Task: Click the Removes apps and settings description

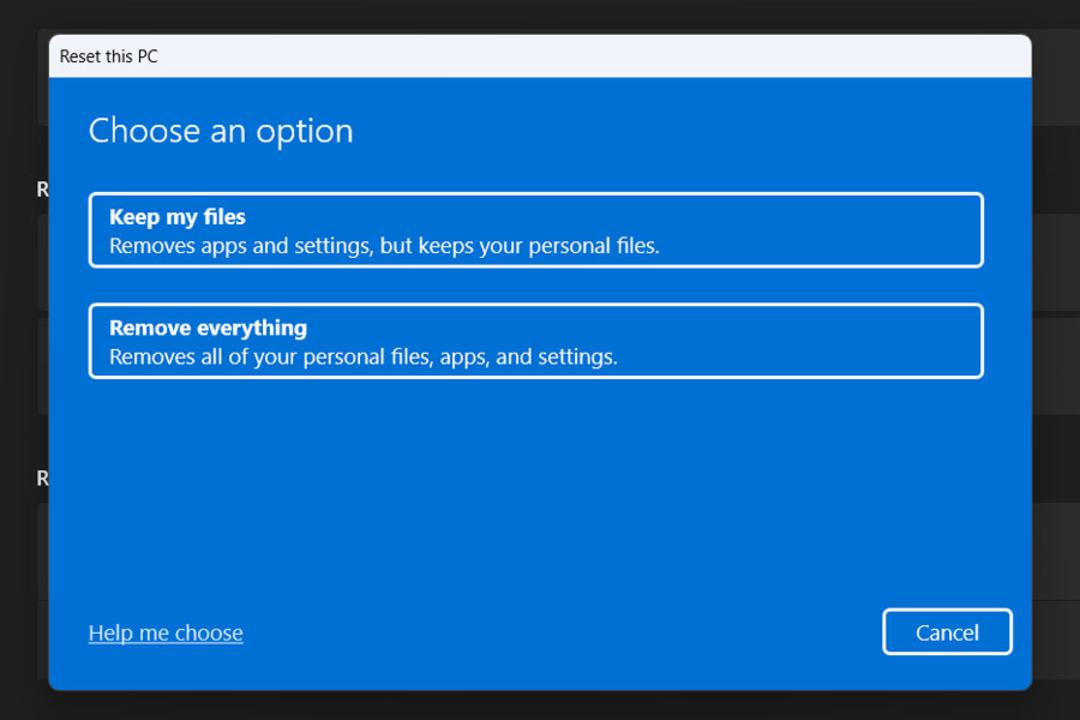Action: pyautogui.click(x=384, y=246)
